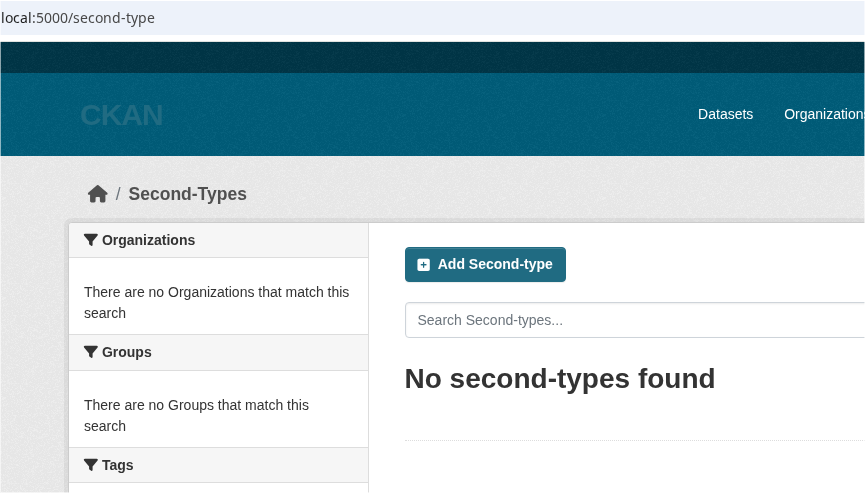Viewport: 865px width, 493px height.
Task: Click the funnel icon beside Groups
Action: (x=91, y=352)
